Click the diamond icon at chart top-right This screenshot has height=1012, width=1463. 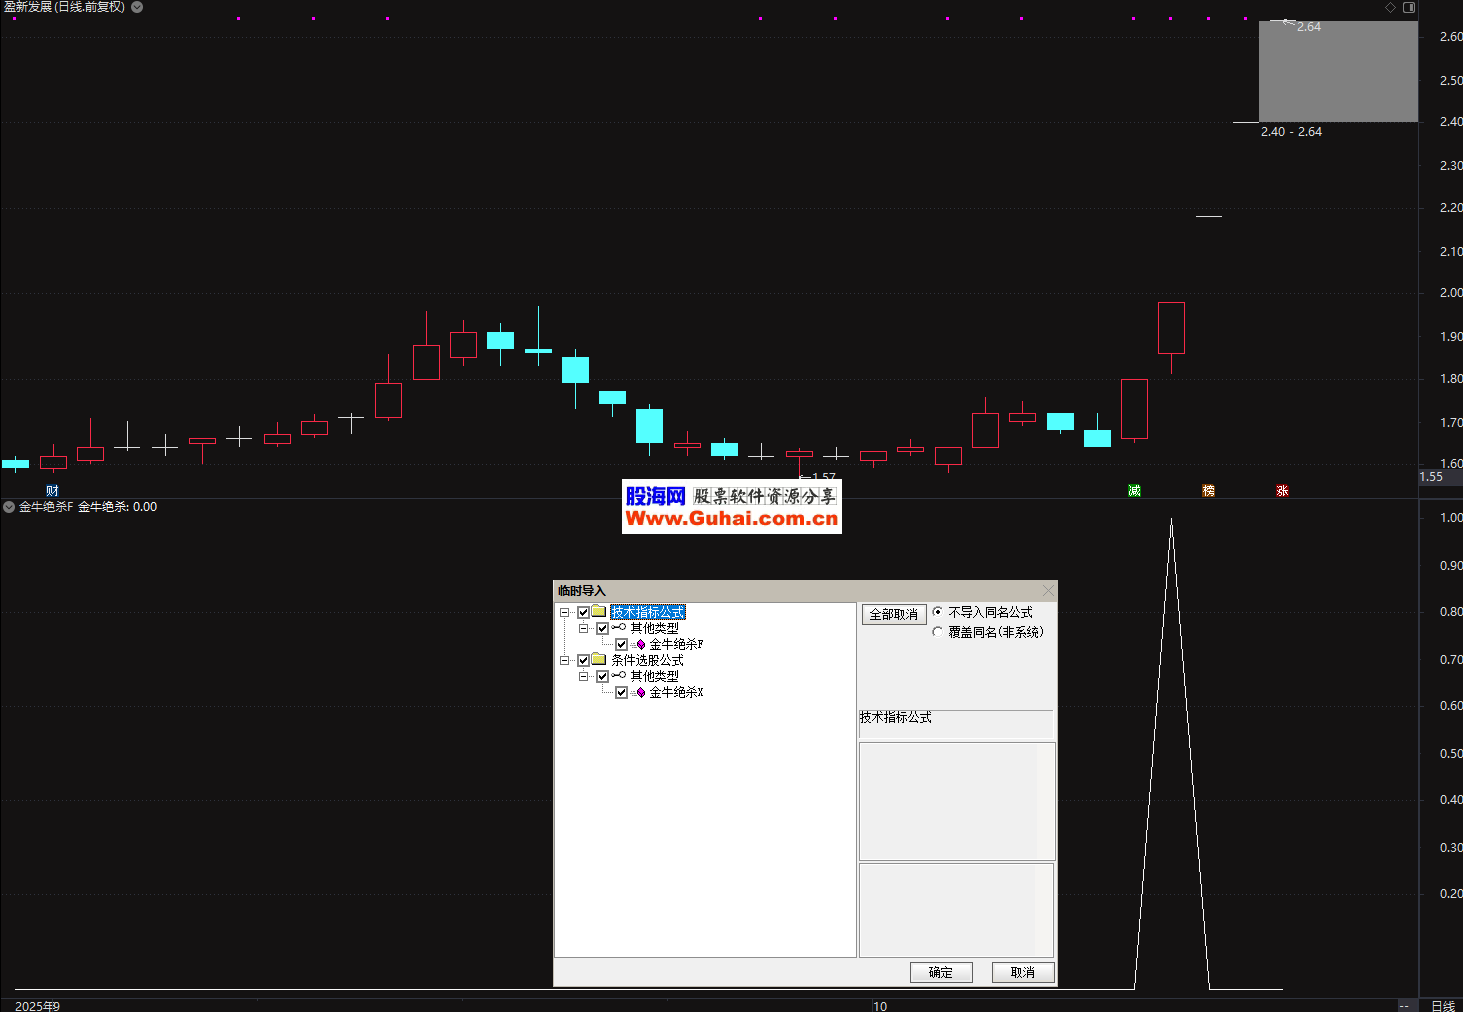click(x=1390, y=7)
